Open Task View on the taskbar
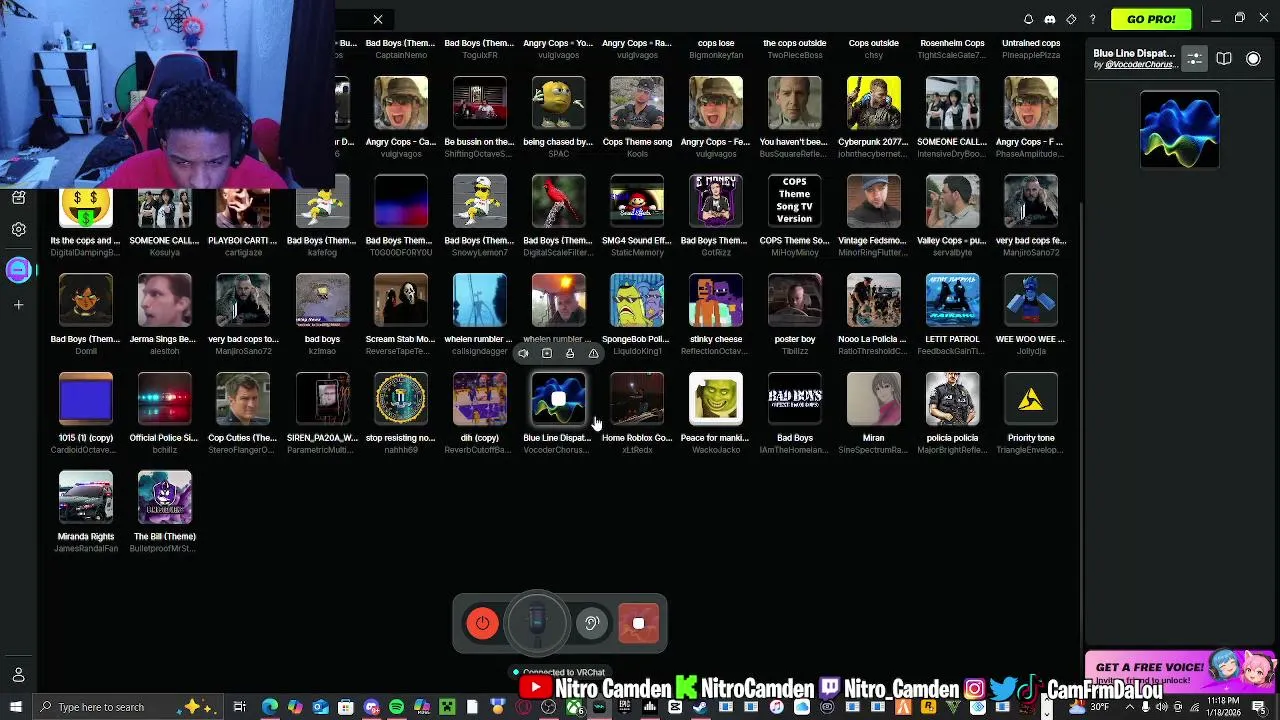 click(x=240, y=707)
